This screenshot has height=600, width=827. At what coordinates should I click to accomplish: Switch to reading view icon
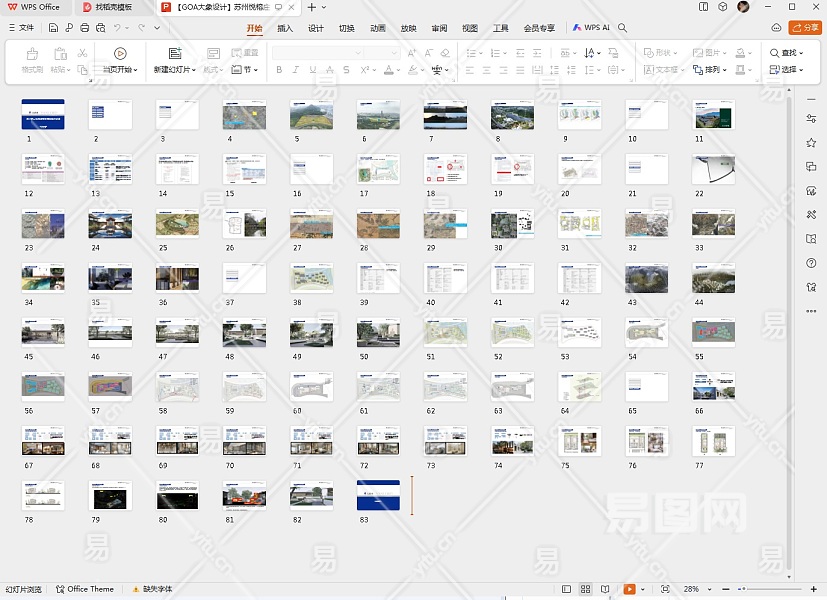(x=605, y=589)
